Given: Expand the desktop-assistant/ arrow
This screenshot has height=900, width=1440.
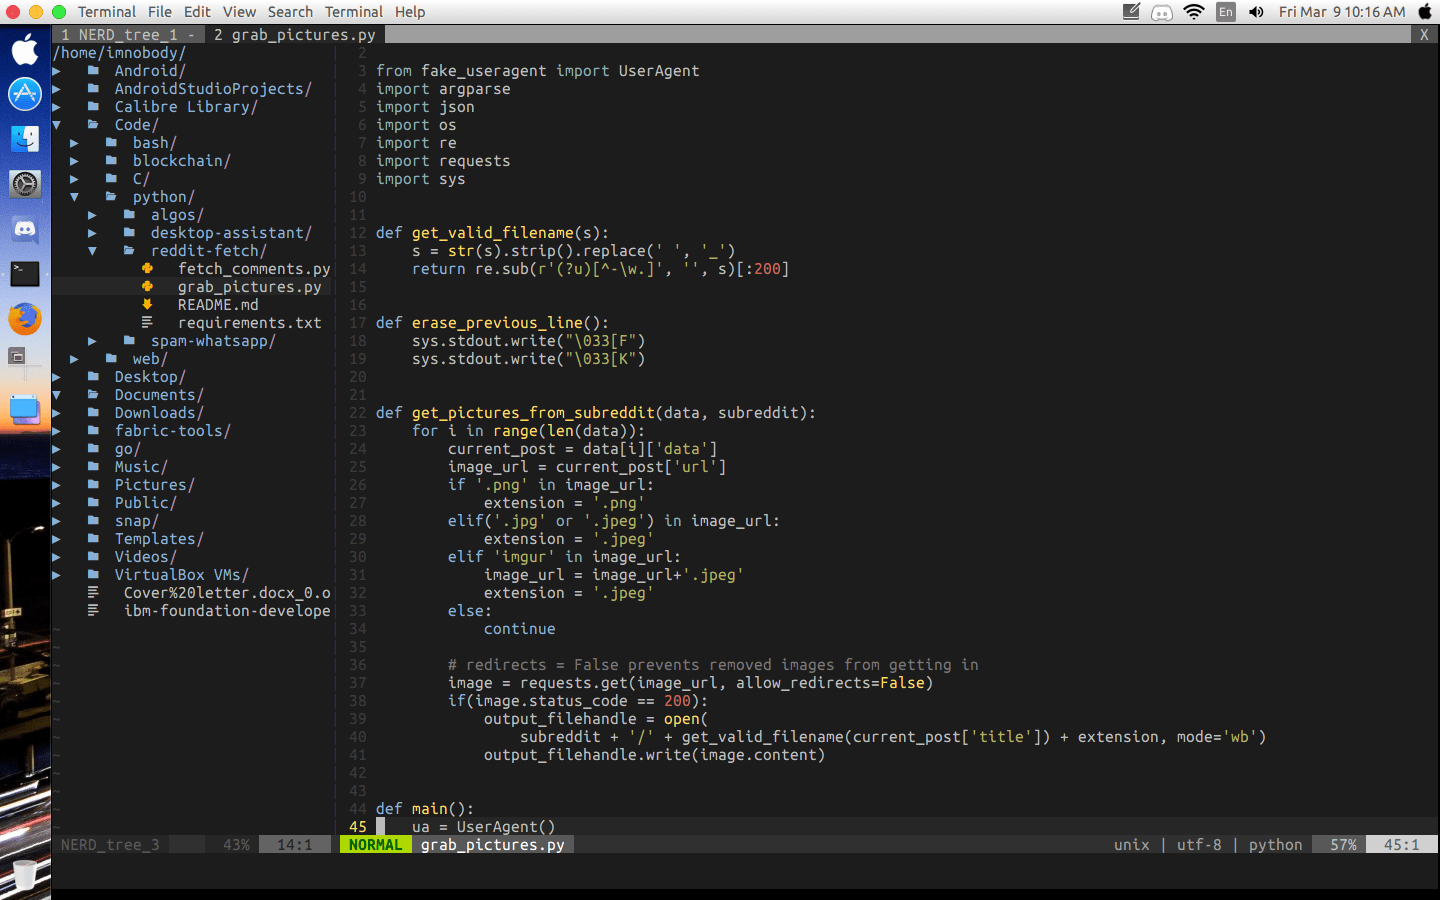Looking at the screenshot, I should click(x=93, y=233).
